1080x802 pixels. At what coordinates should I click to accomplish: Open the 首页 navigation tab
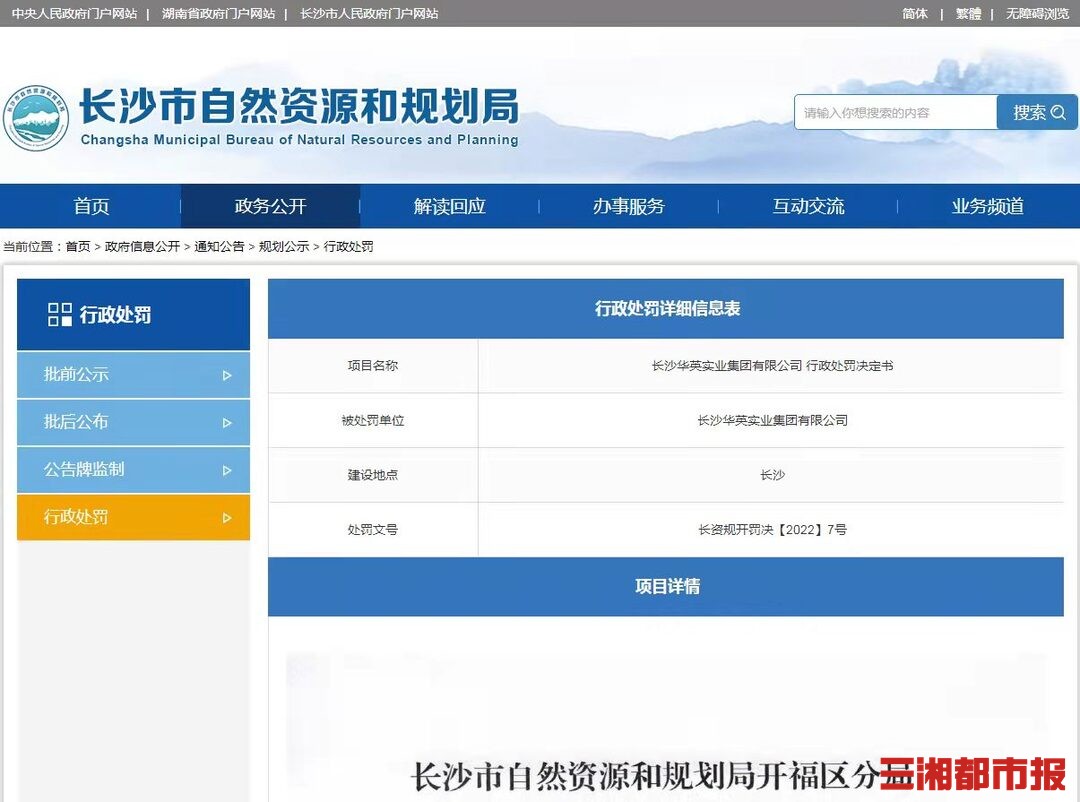91,207
